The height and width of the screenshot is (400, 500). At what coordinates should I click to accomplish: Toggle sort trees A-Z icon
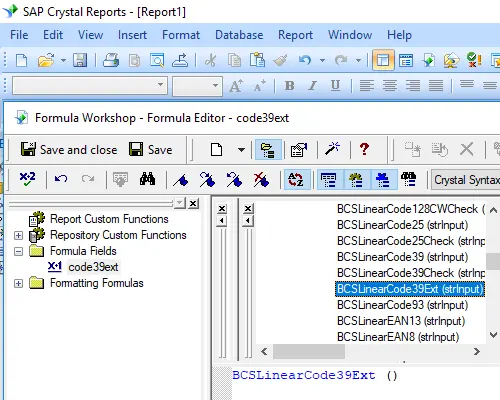296,180
